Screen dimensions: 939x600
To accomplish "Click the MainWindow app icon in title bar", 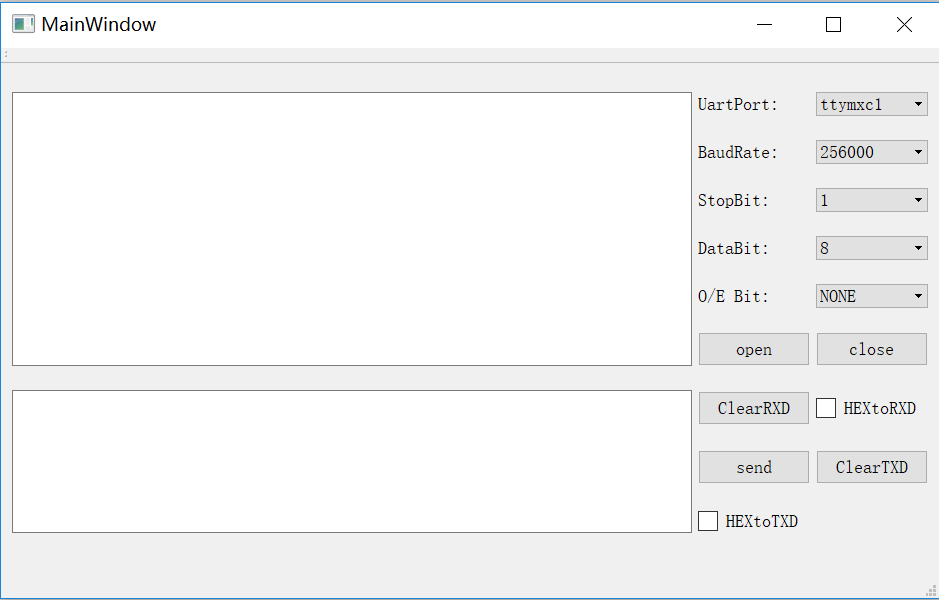I will pos(23,25).
